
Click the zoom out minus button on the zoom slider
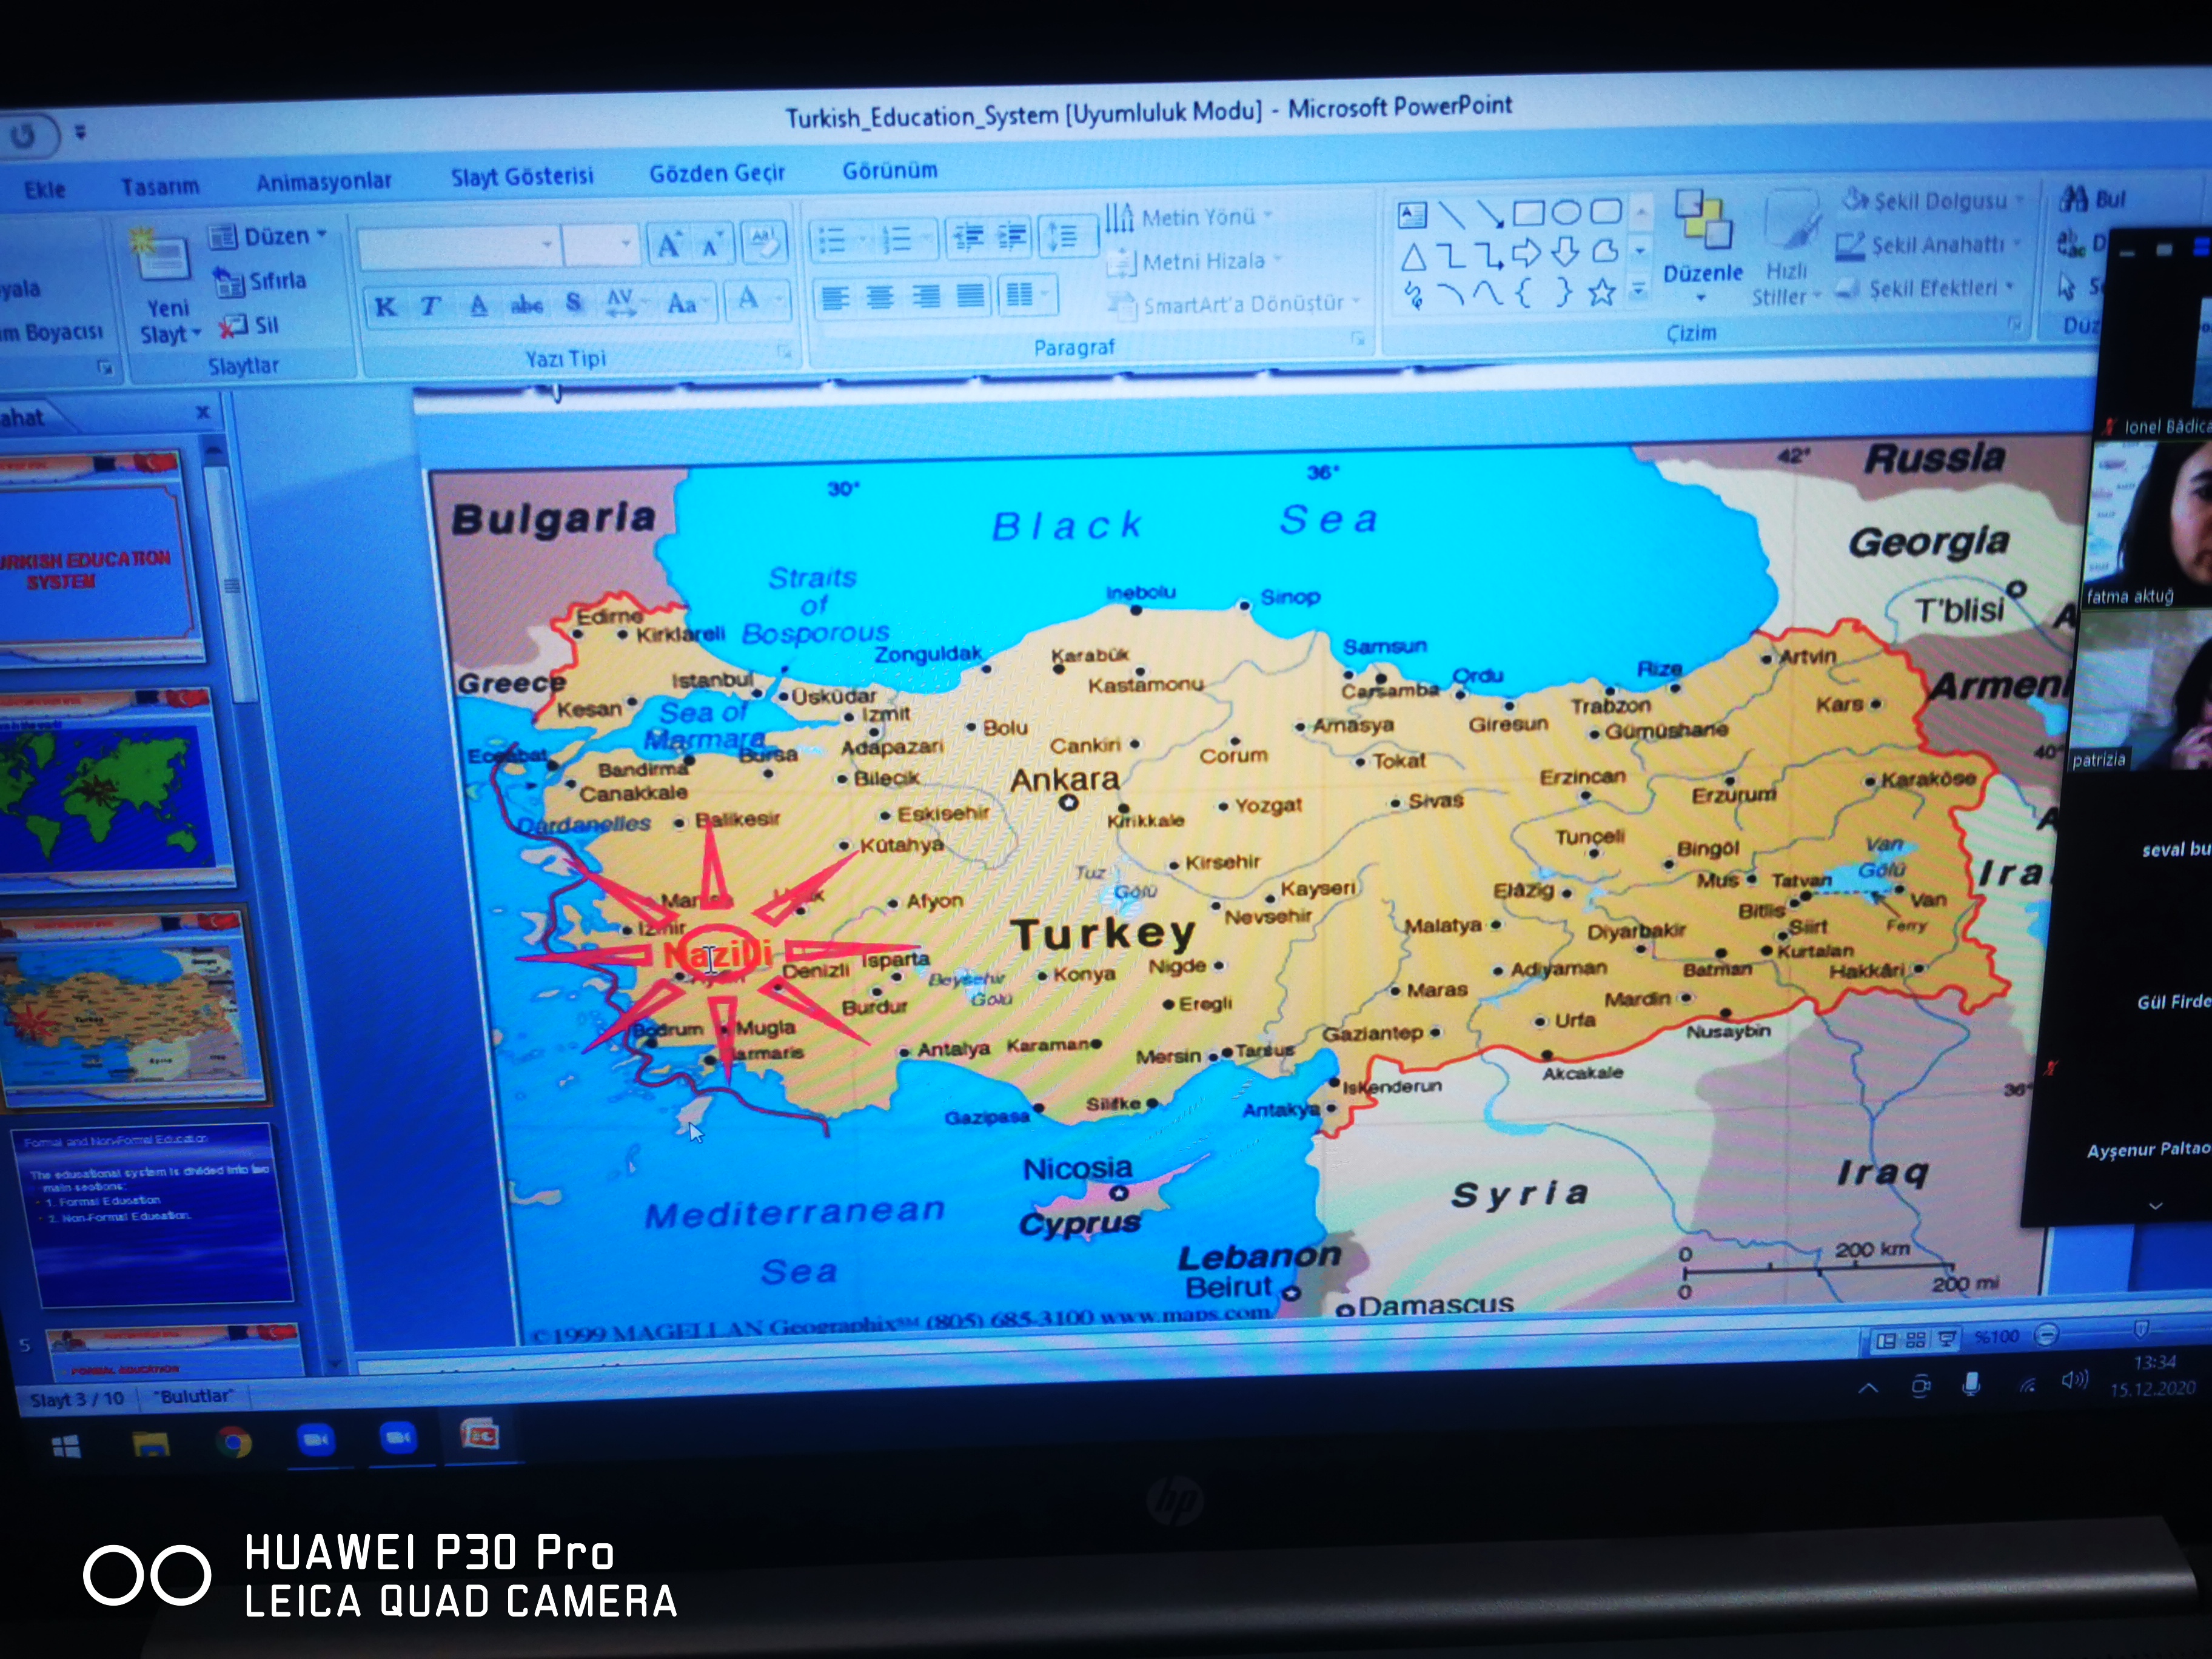(2046, 1335)
